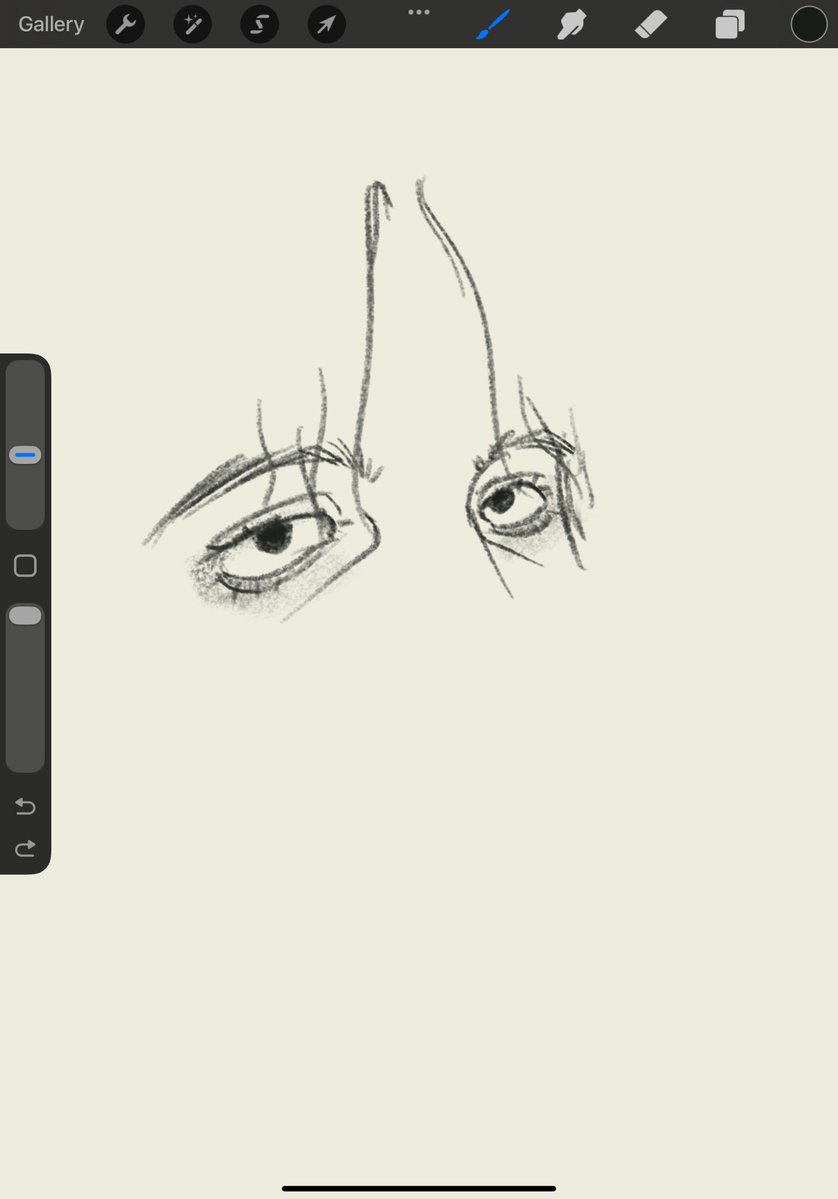Select the Smudge tool

click(x=572, y=24)
